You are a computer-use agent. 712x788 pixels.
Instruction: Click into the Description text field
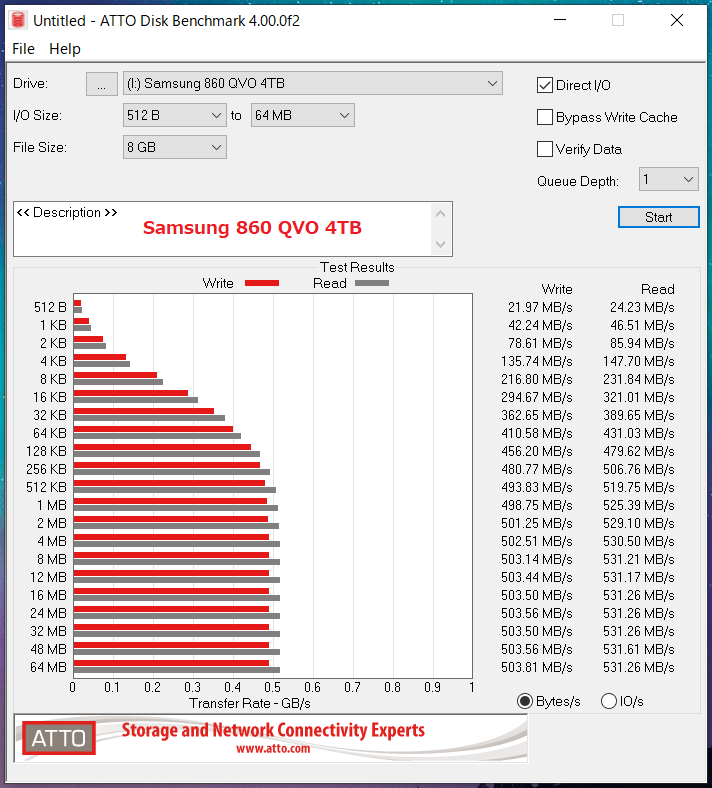(x=222, y=229)
